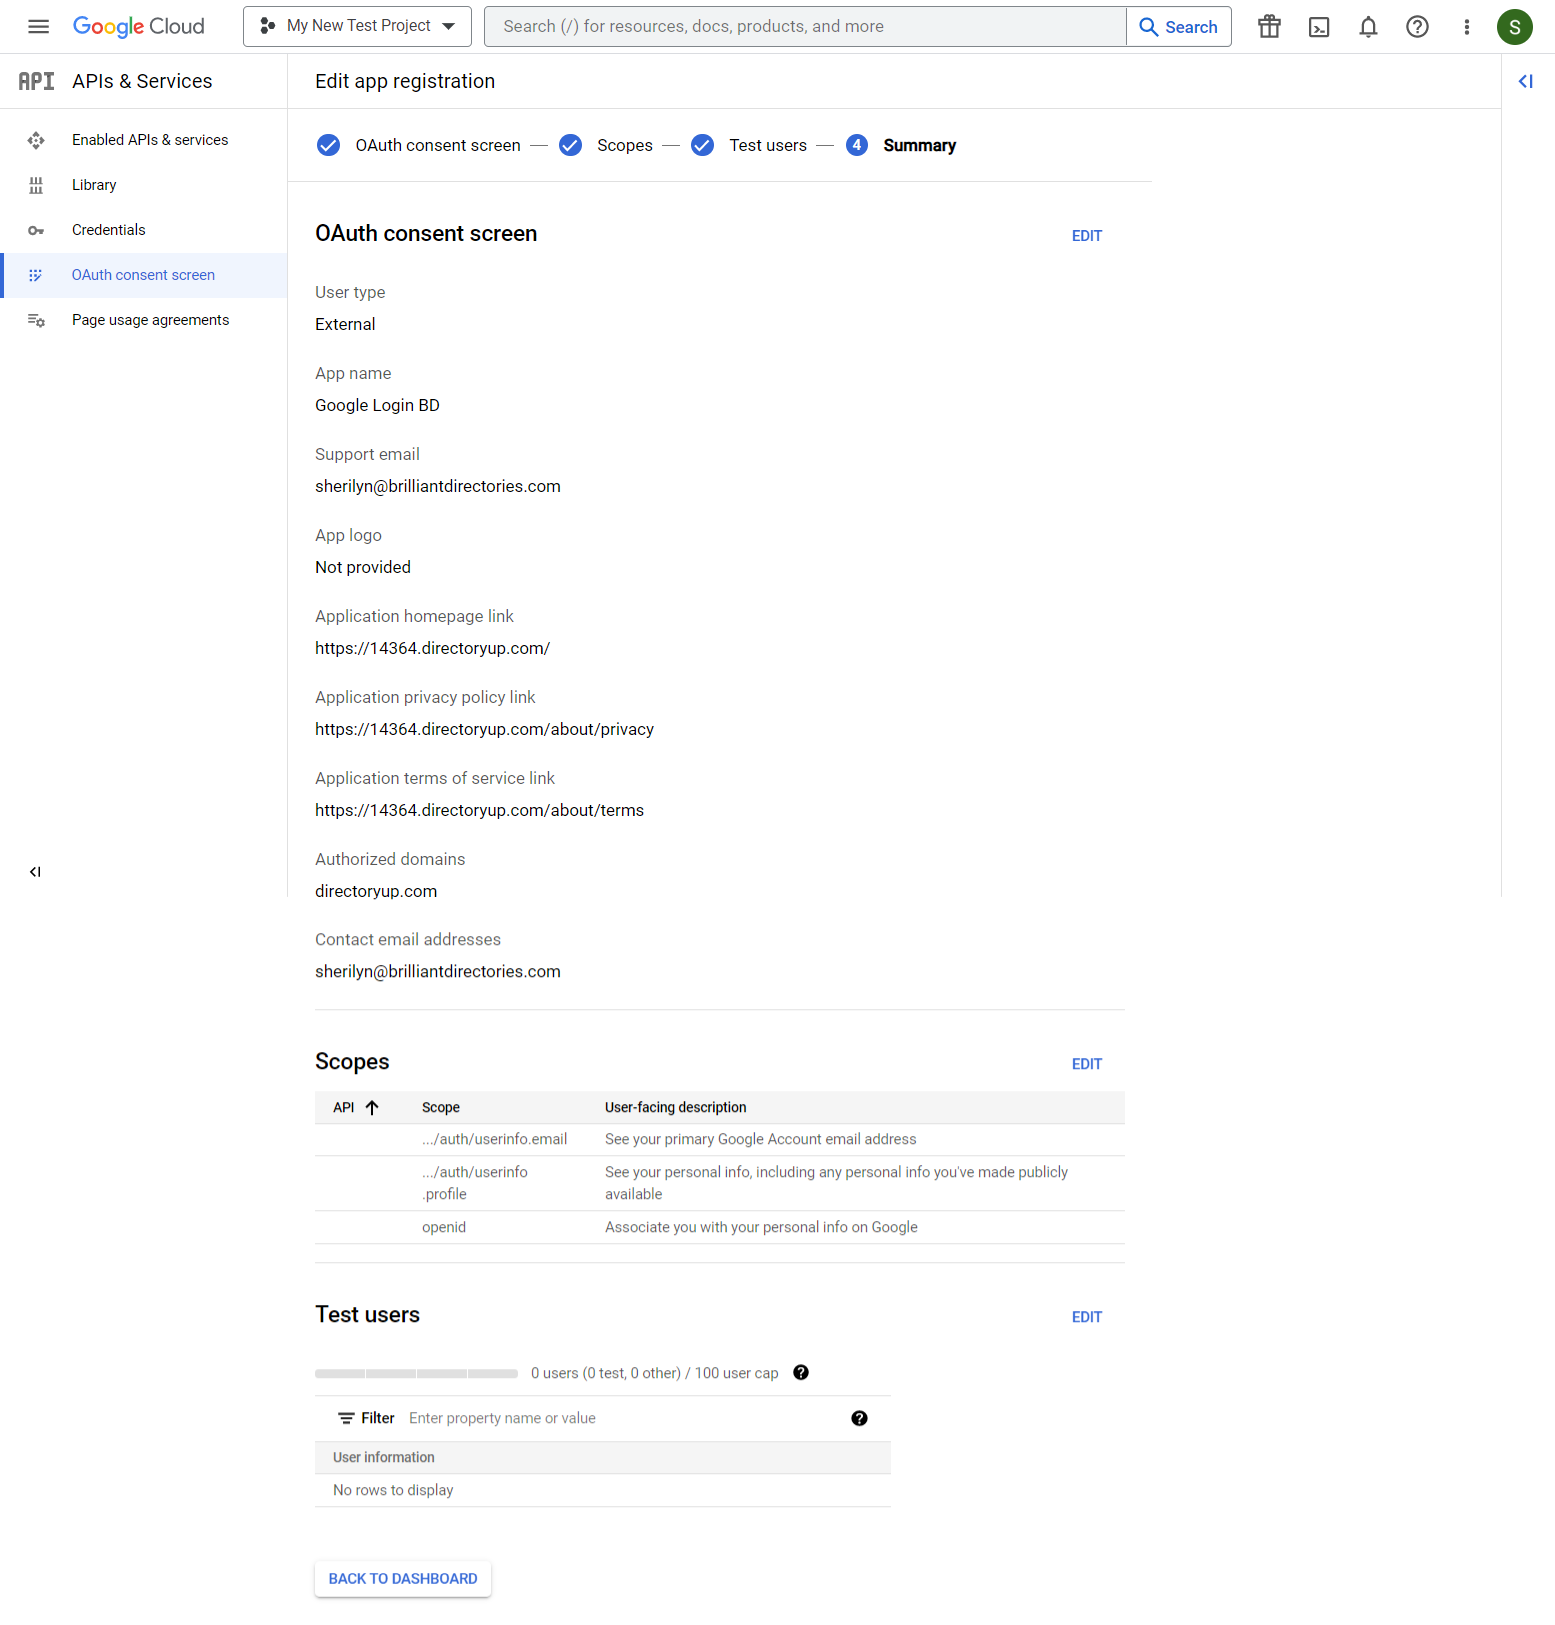Click the user cap progress bar
1555x1625 pixels.
[x=416, y=1373]
